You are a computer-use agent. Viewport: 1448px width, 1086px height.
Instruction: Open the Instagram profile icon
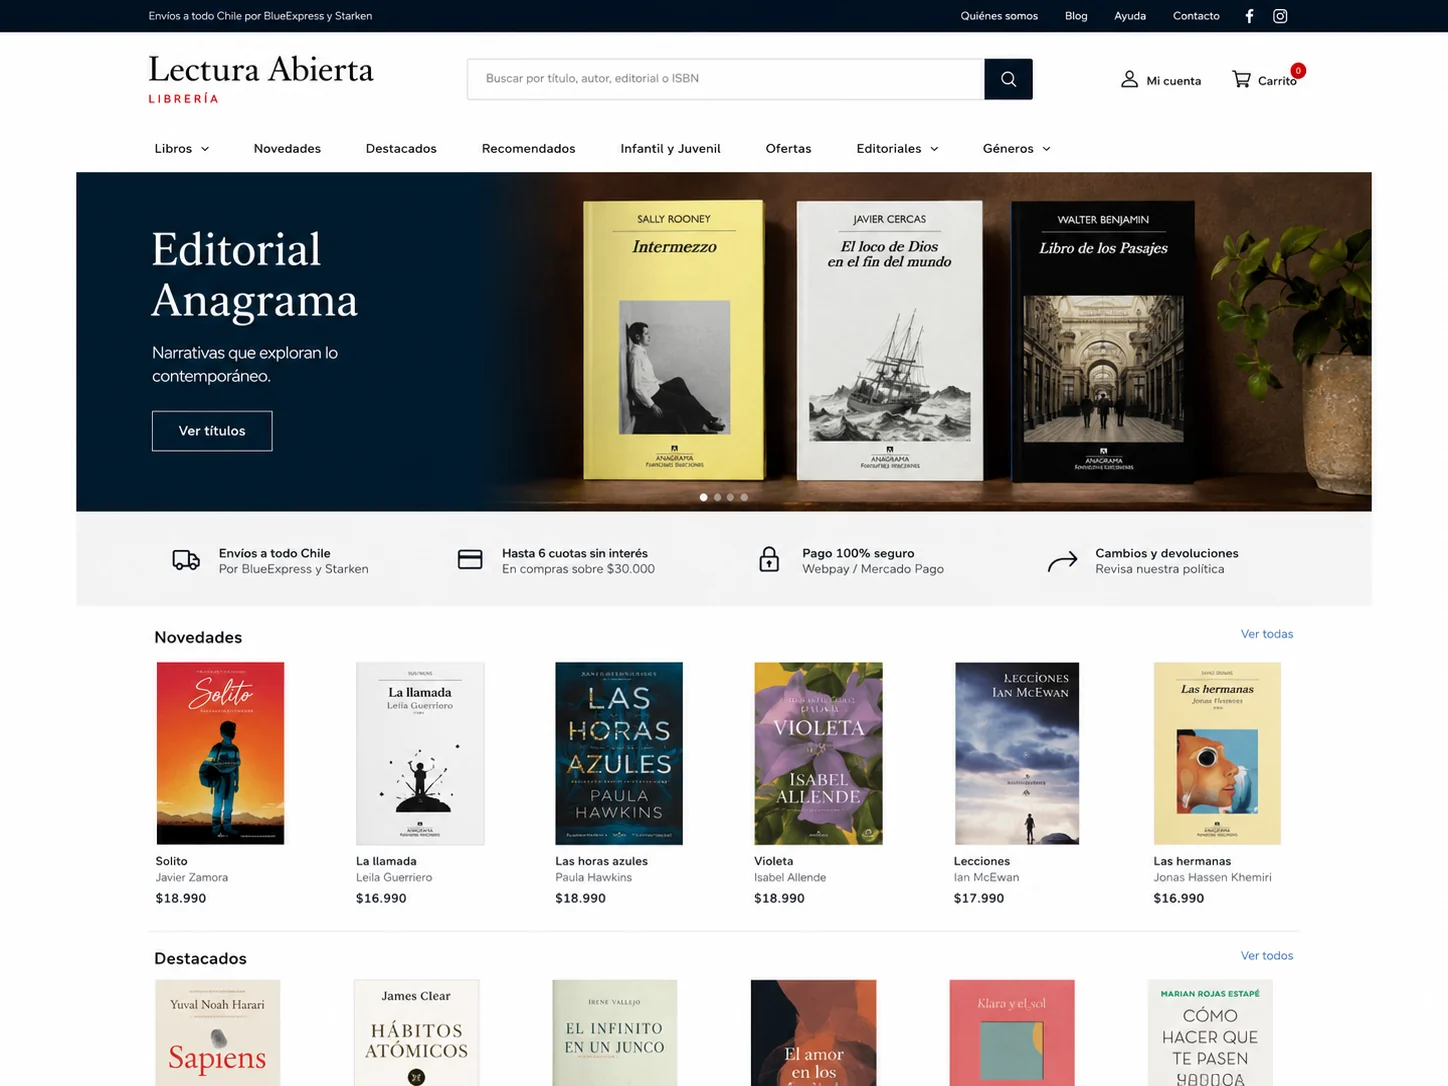click(1280, 16)
